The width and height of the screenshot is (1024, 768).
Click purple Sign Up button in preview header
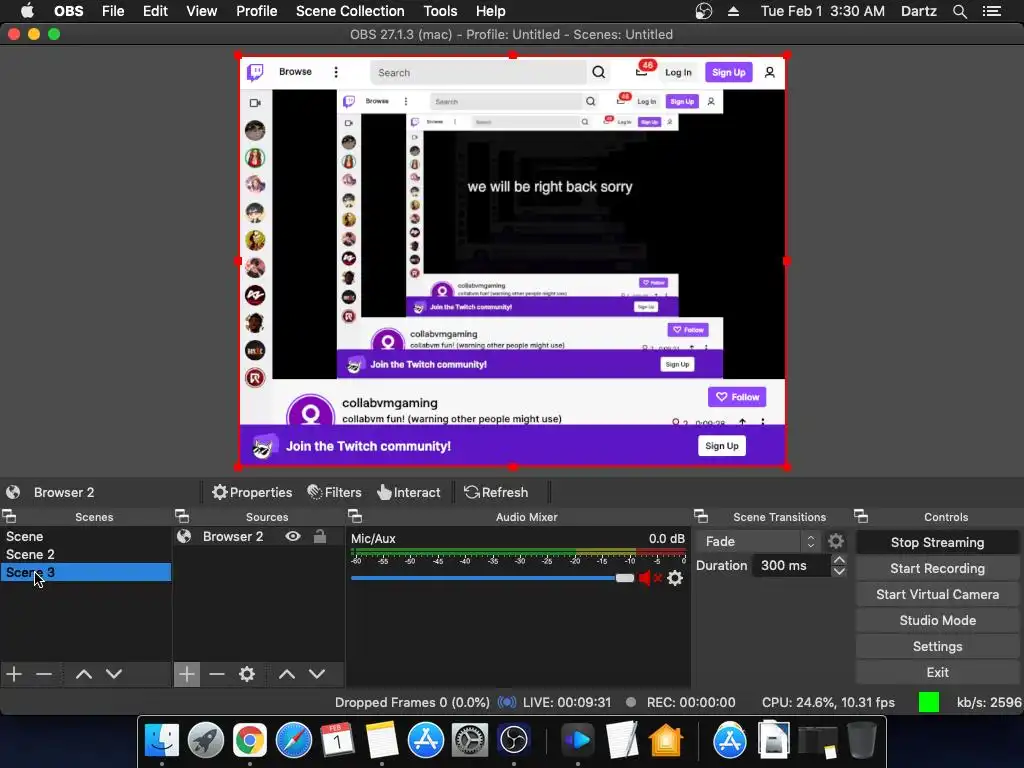point(729,72)
